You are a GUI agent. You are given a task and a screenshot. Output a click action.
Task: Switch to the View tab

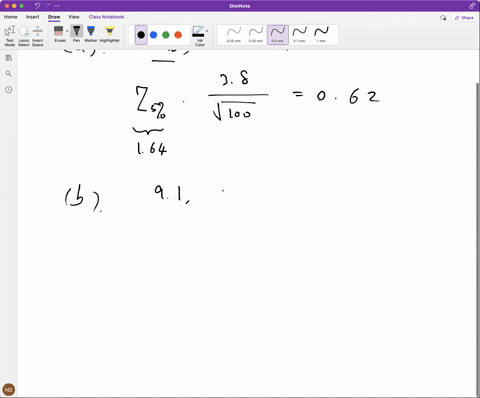pyautogui.click(x=74, y=17)
